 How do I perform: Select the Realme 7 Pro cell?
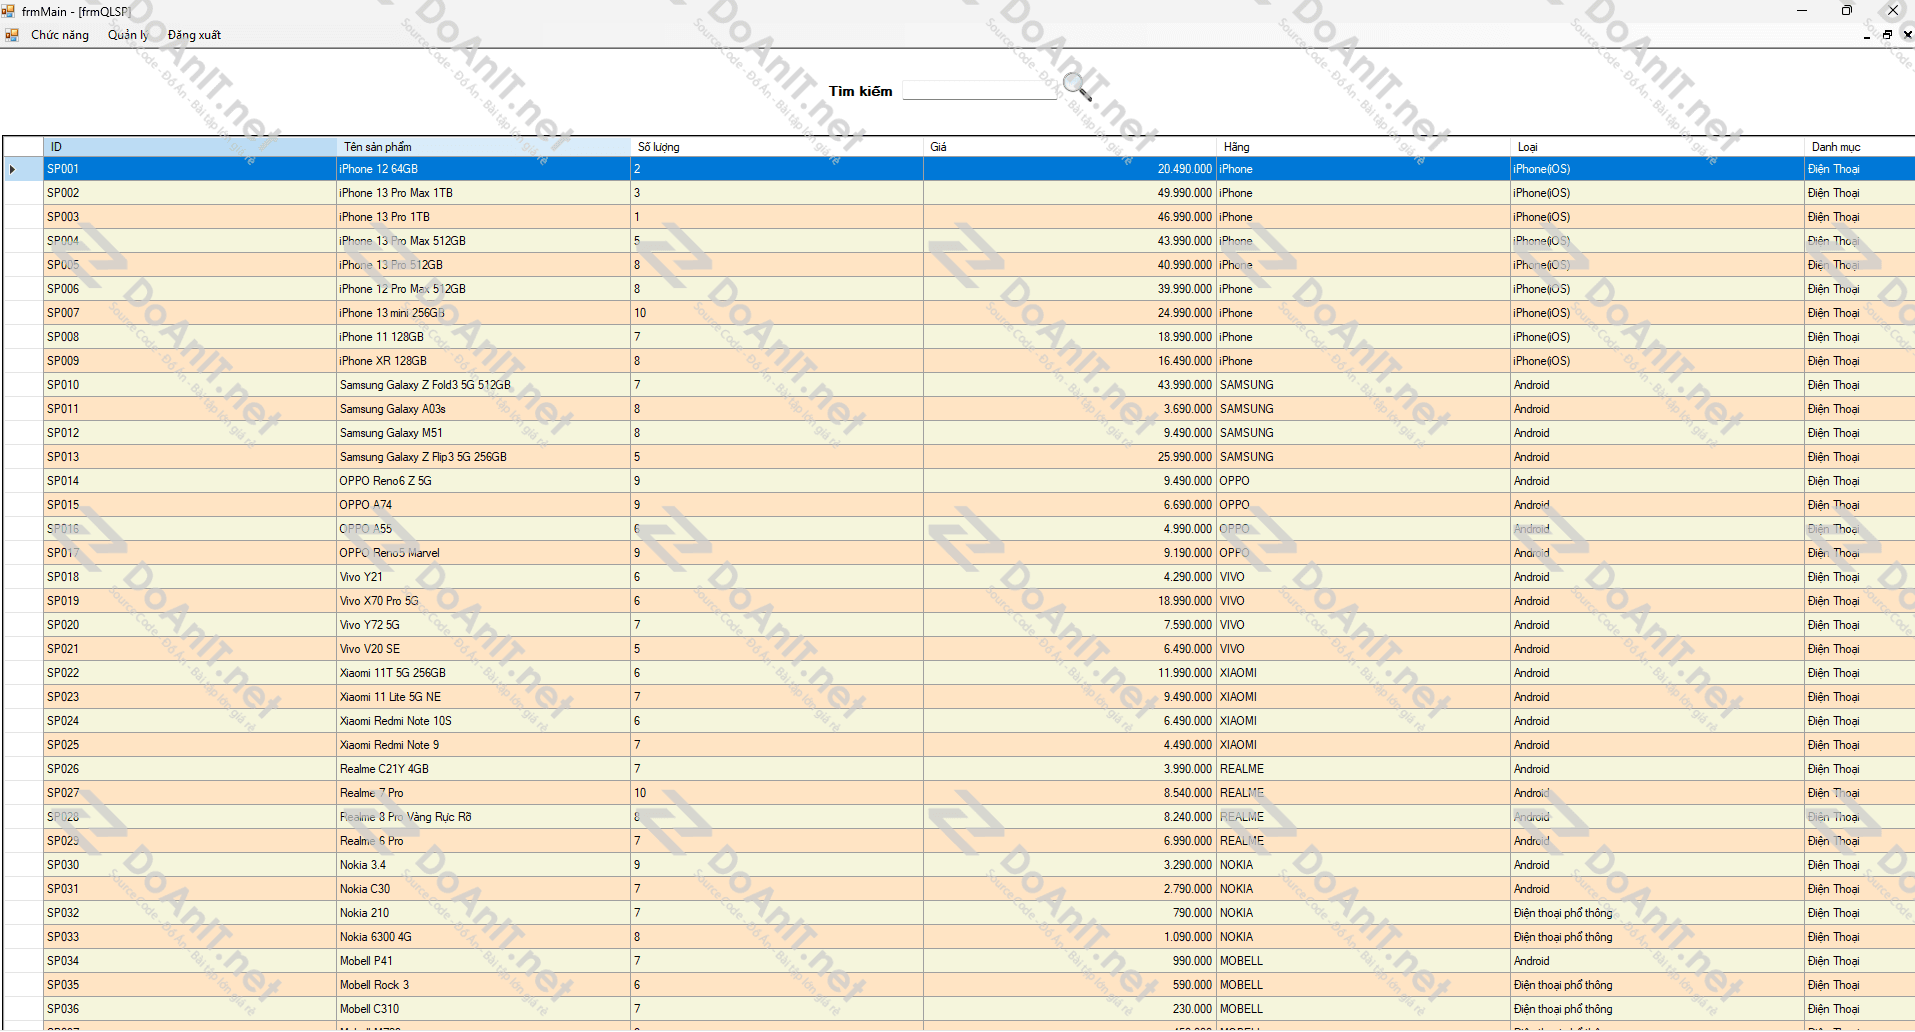[x=484, y=793]
